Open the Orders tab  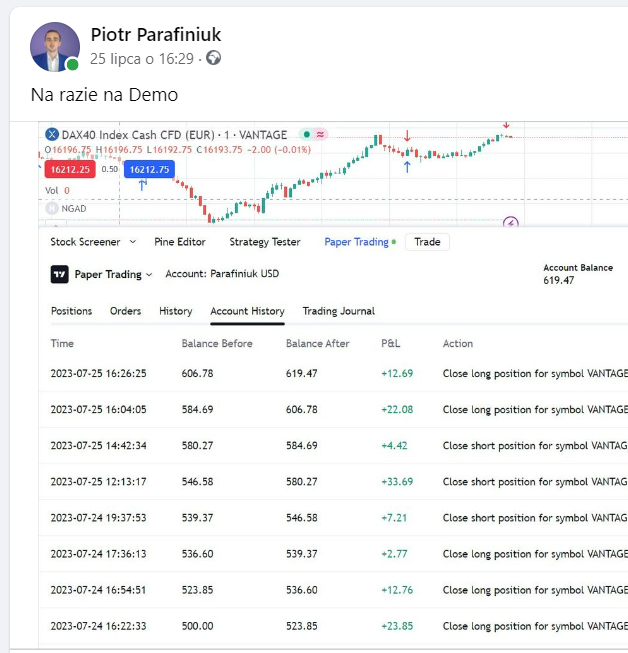(x=125, y=311)
